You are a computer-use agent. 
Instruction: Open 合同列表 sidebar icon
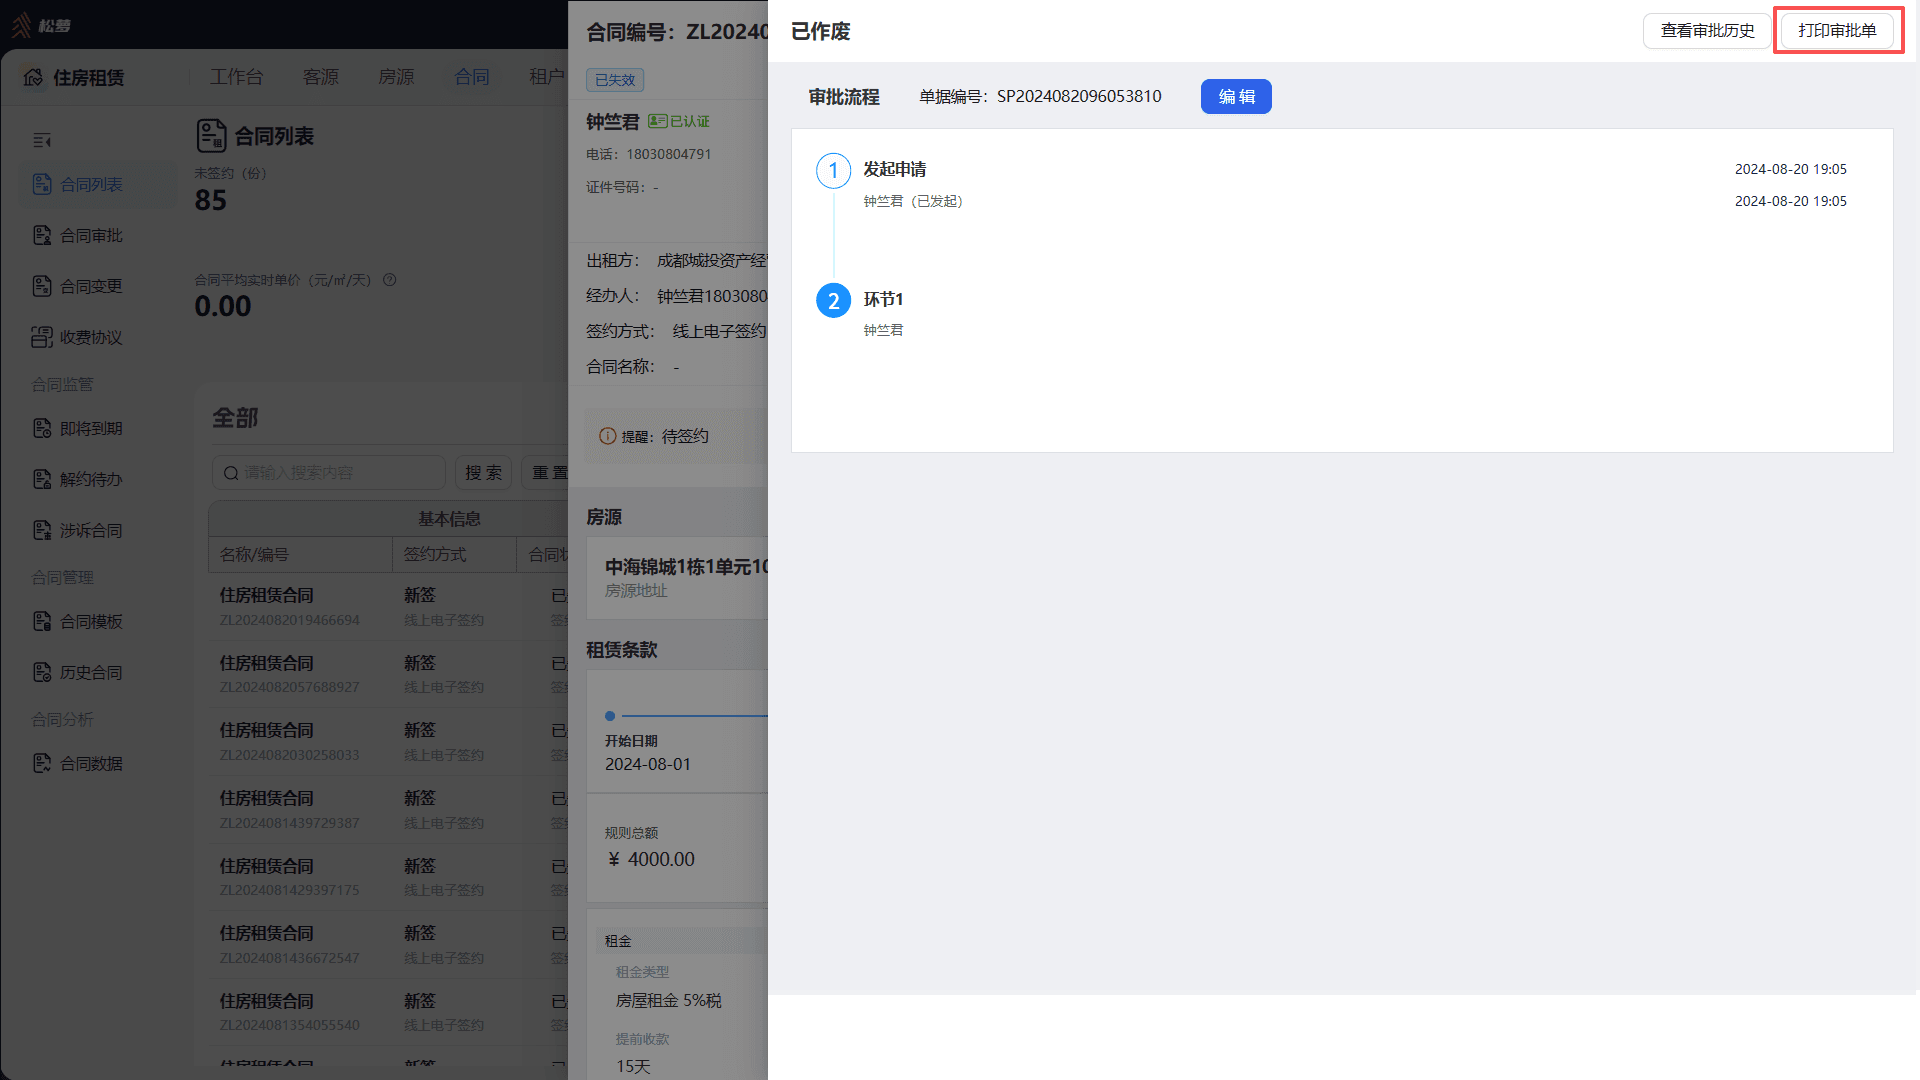[42, 184]
